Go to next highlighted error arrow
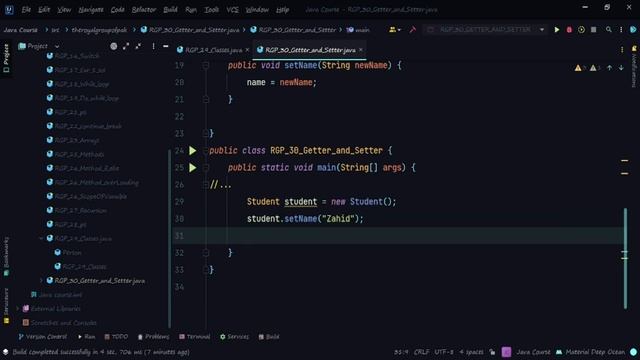Screen dimensions: 640x360 tap(621, 68)
